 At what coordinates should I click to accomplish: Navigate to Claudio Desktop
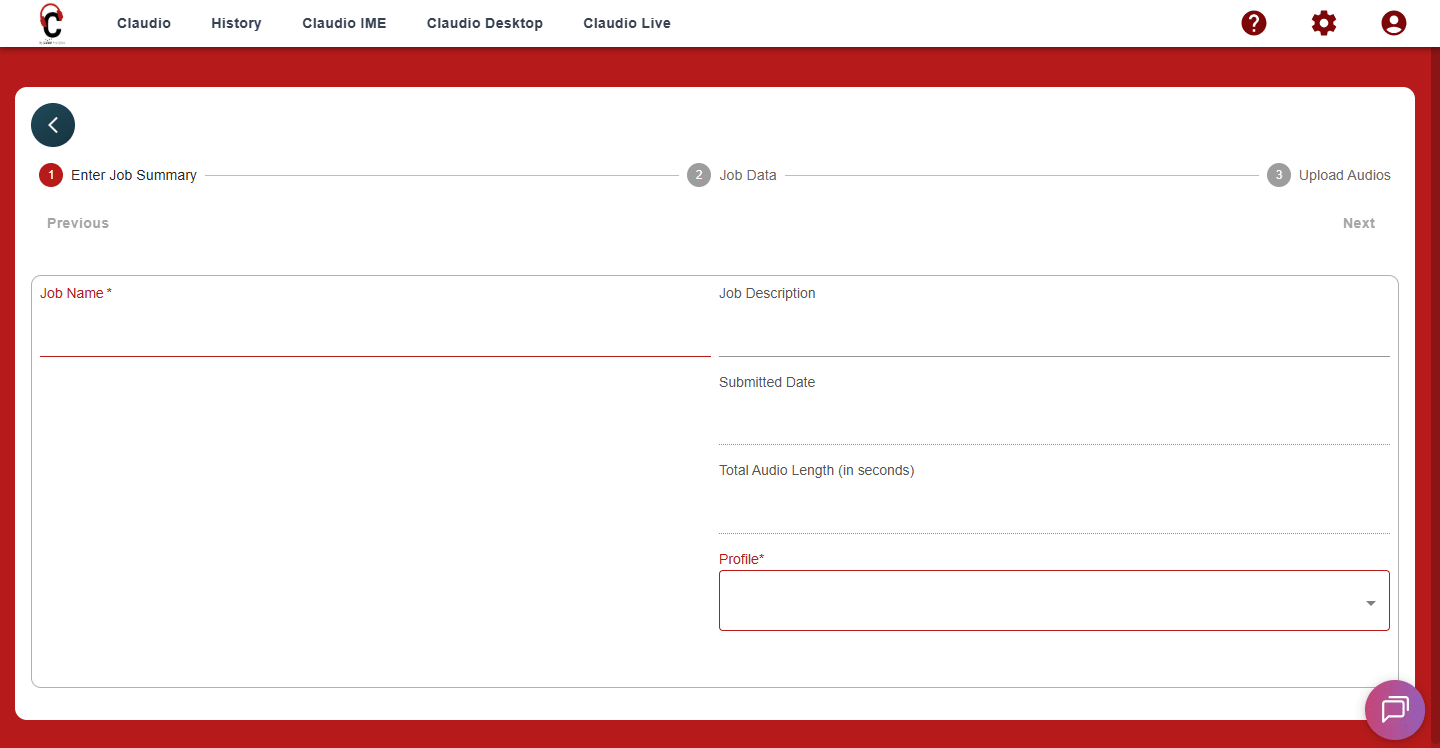tap(485, 23)
